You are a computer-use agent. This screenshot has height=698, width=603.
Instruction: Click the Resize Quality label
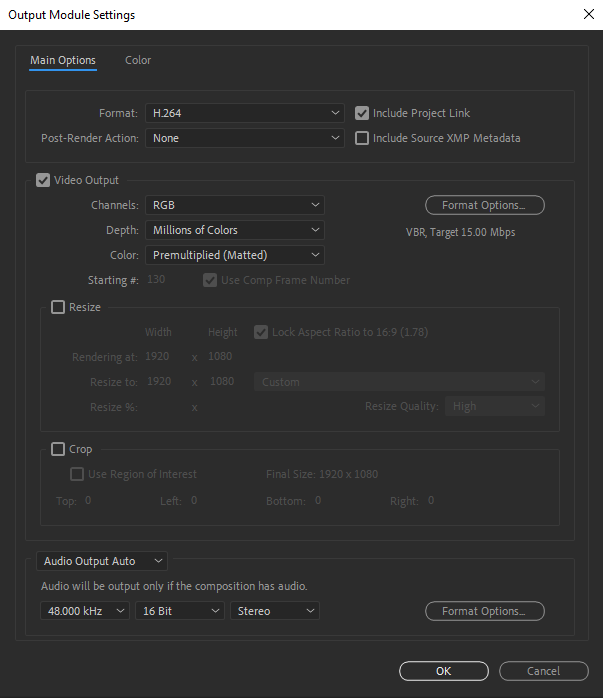(x=402, y=406)
